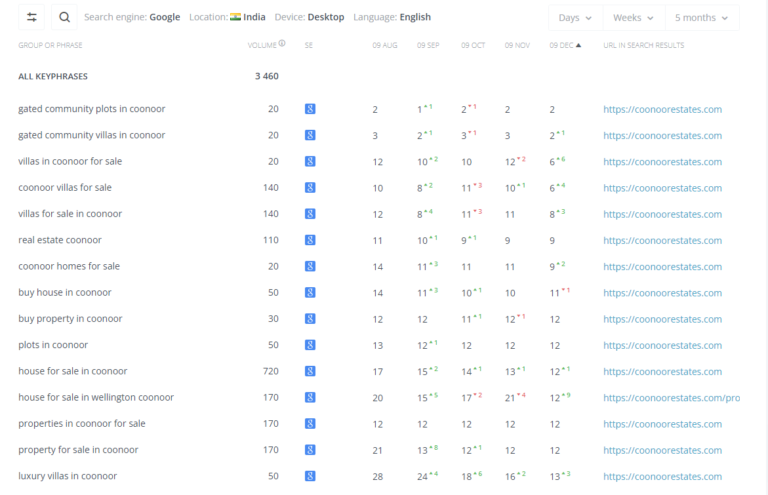Click the Group or Phrase column header
Screen dimensions: 768x495
pyautogui.click(x=51, y=45)
